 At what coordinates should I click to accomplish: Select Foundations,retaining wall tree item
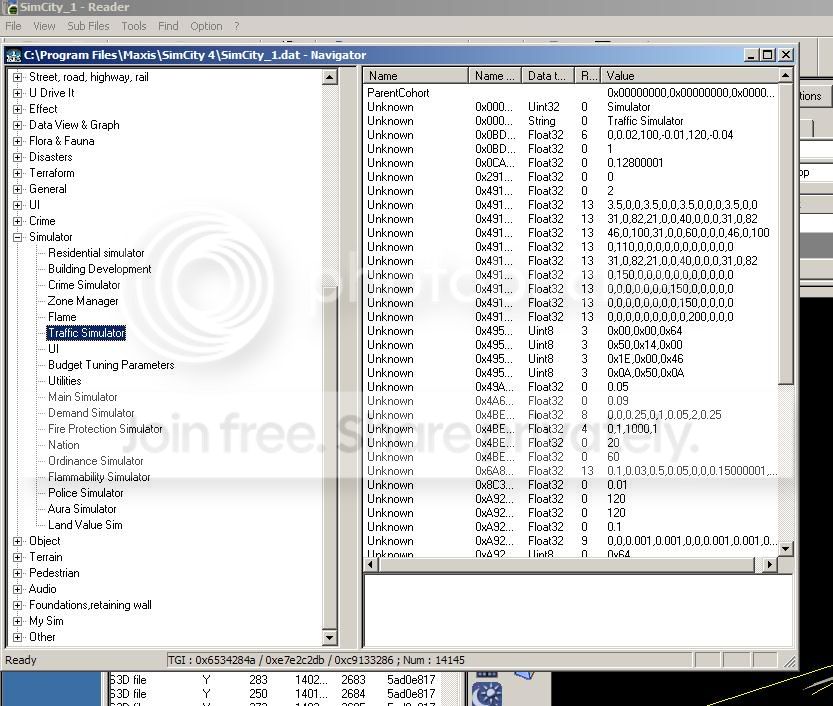tap(90, 605)
